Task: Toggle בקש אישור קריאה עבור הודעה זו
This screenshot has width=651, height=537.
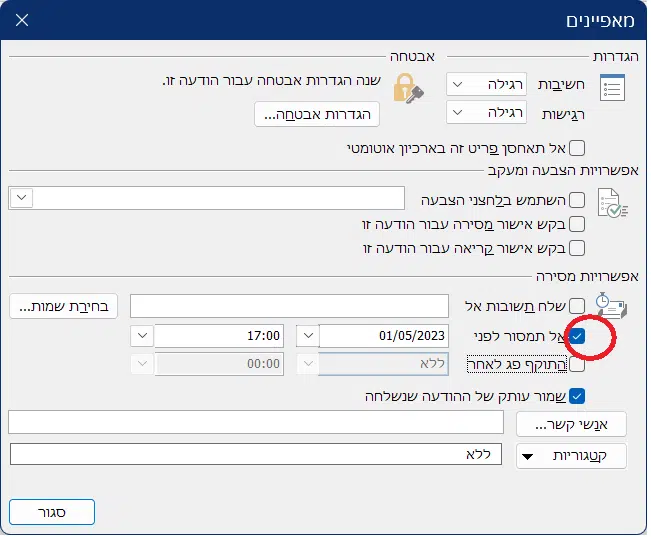Action: 577,248
